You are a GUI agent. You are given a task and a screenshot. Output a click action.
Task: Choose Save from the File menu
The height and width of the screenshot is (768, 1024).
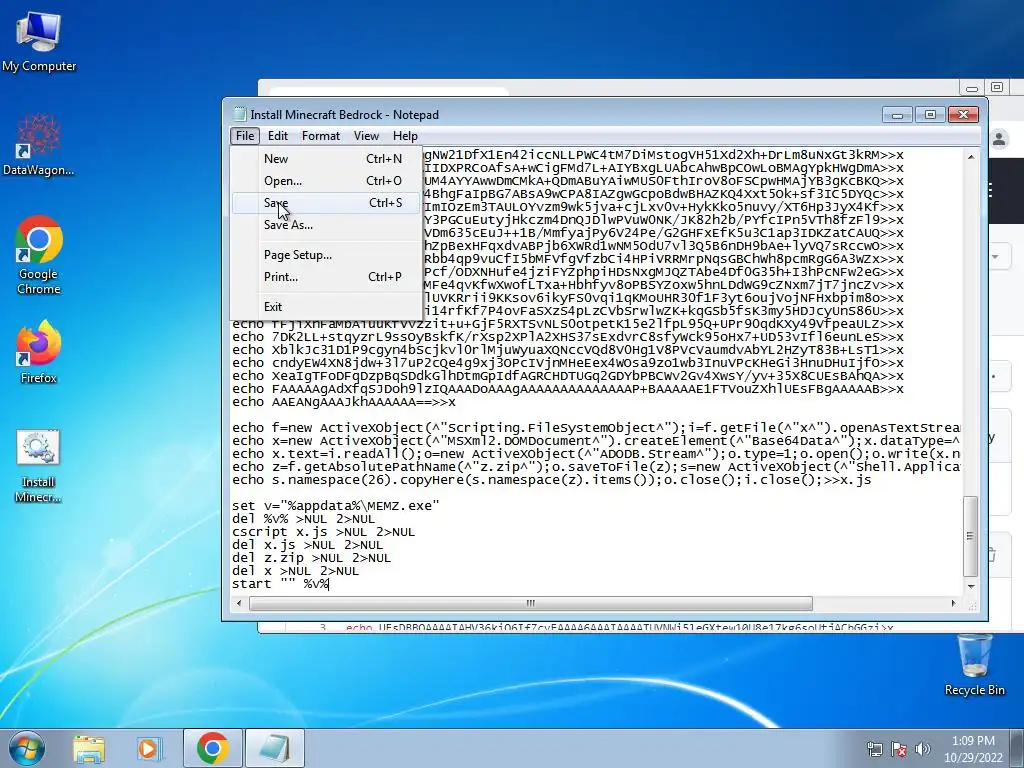[326, 203]
